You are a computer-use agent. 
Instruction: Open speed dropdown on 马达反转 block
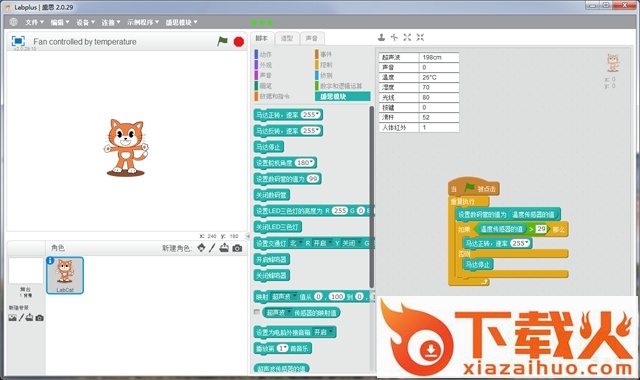[317, 131]
